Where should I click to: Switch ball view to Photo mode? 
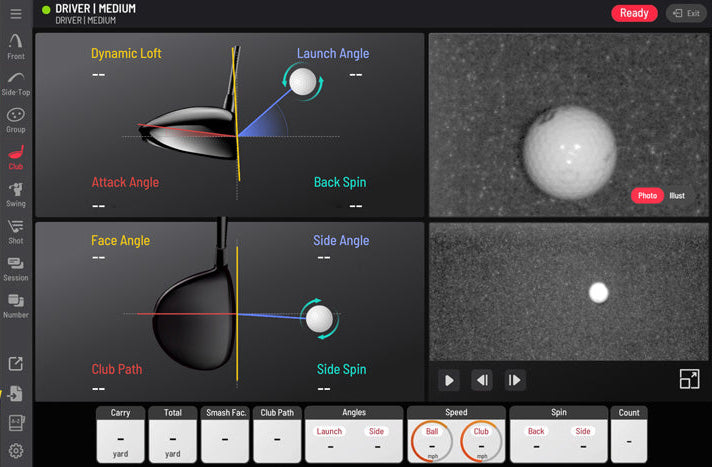pos(647,195)
